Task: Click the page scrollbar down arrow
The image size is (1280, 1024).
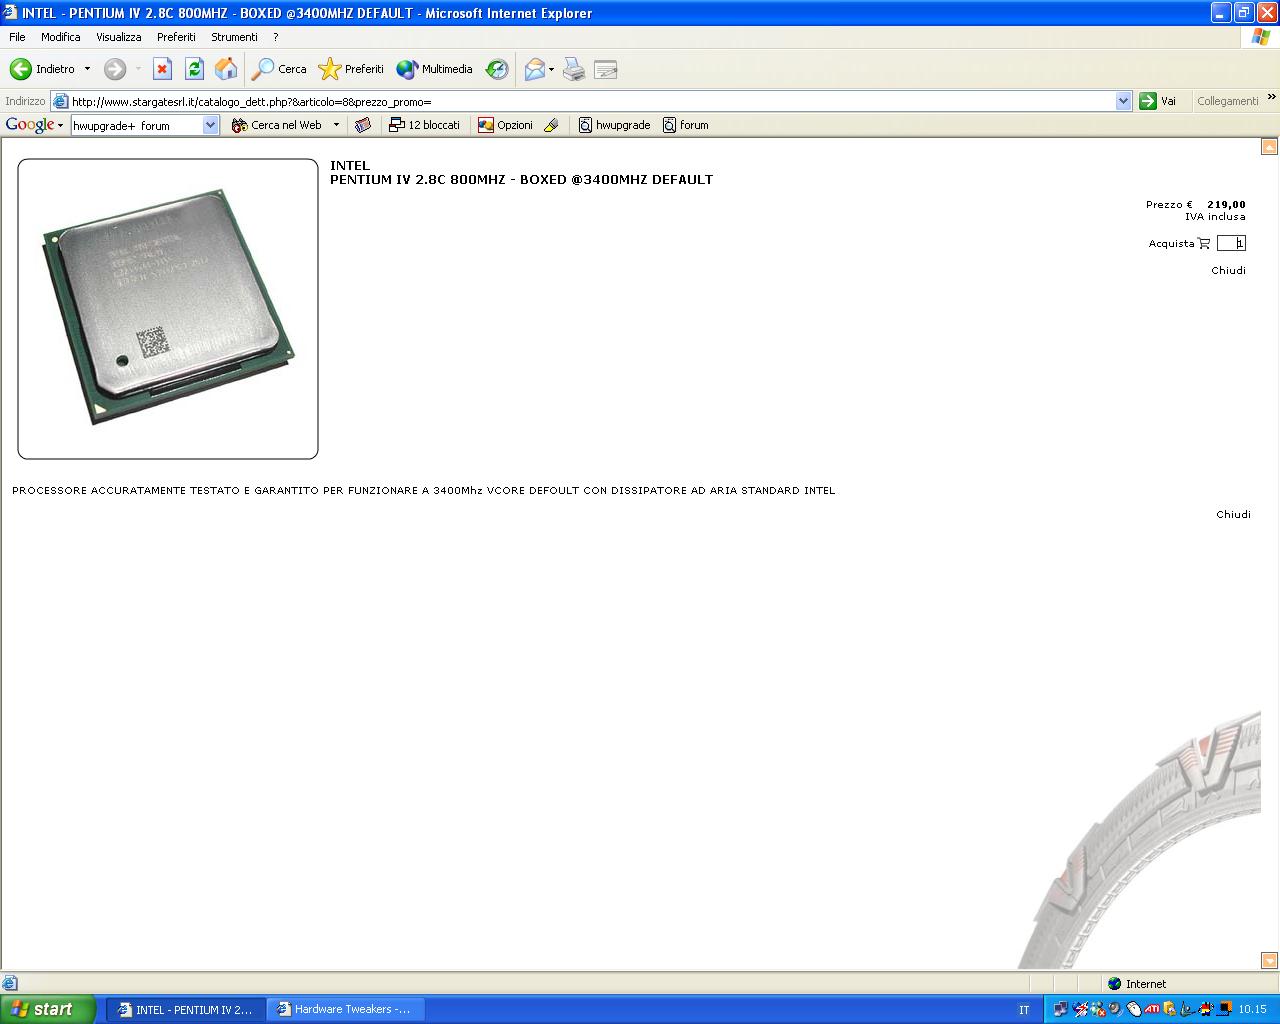Action: [x=1269, y=961]
